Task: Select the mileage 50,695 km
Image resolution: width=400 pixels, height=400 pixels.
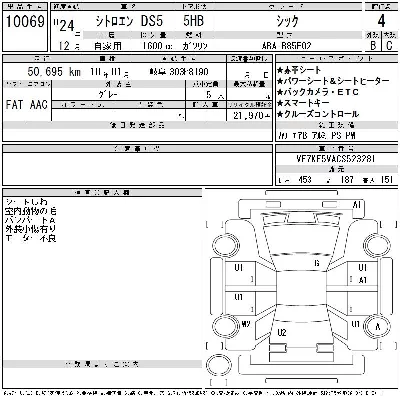Action: [54, 71]
